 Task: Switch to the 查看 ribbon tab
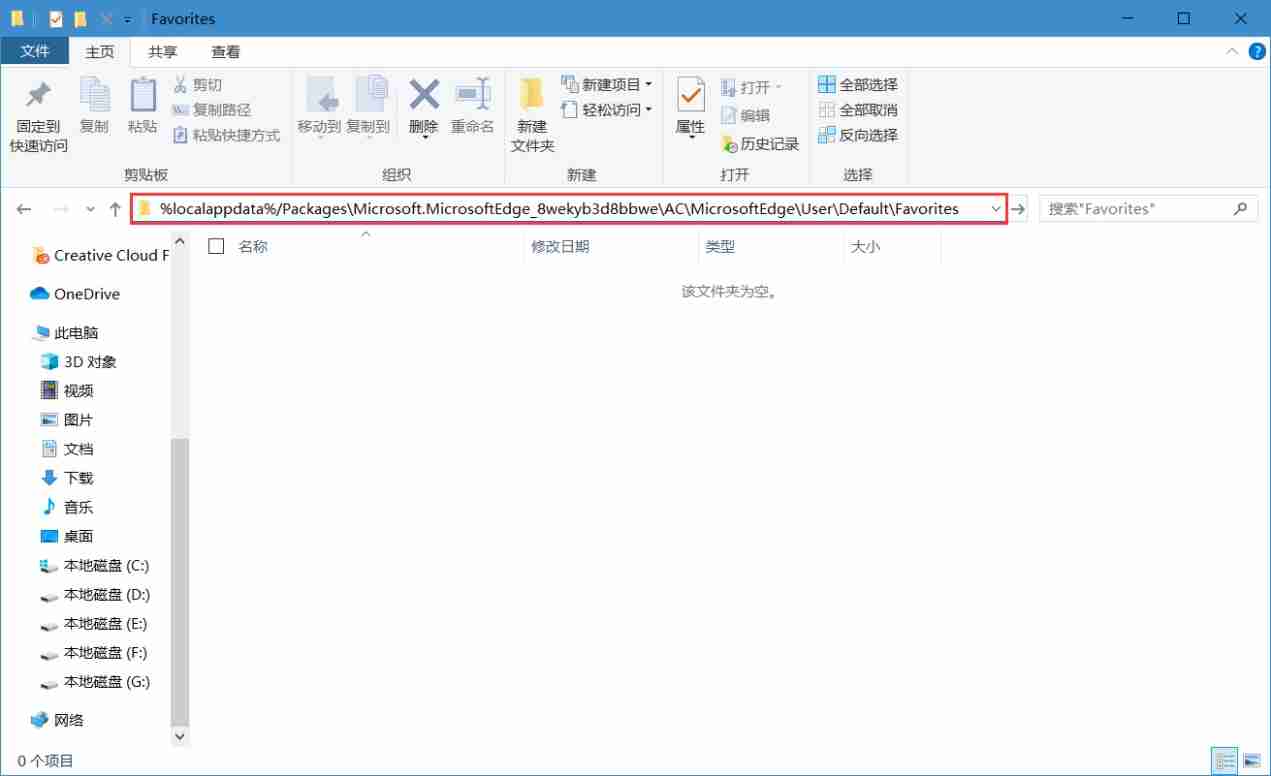pyautogui.click(x=225, y=51)
